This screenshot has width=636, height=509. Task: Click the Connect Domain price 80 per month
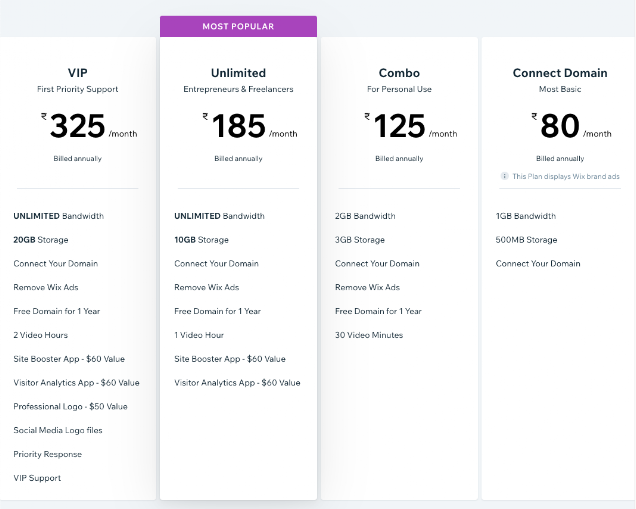point(572,126)
